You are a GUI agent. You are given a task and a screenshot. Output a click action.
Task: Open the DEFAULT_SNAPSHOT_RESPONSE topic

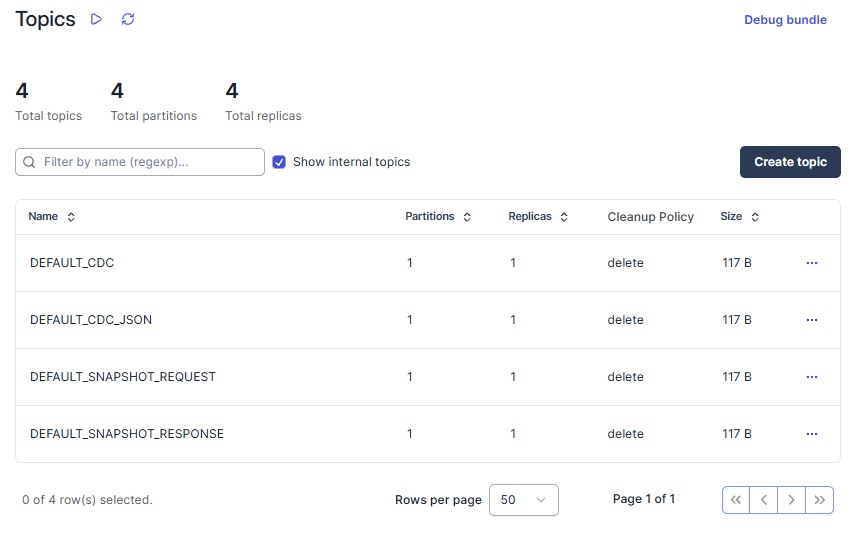click(x=127, y=434)
